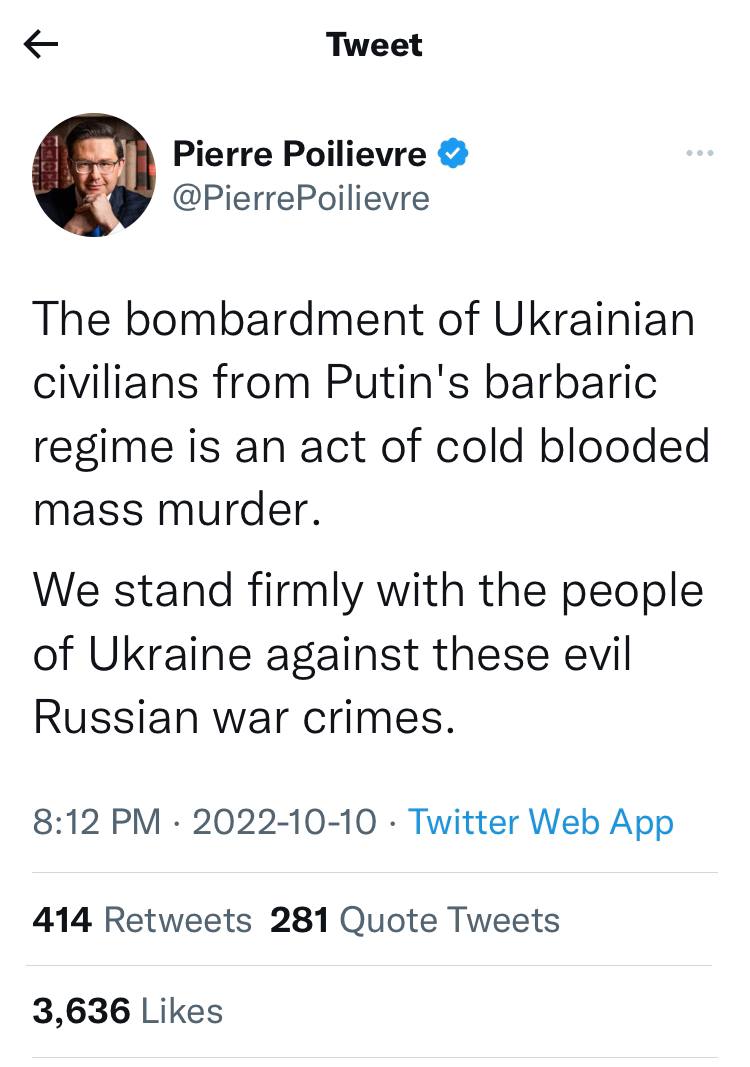This screenshot has width=750, height=1067.
Task: Click the blue verified badge
Action: pos(453,152)
